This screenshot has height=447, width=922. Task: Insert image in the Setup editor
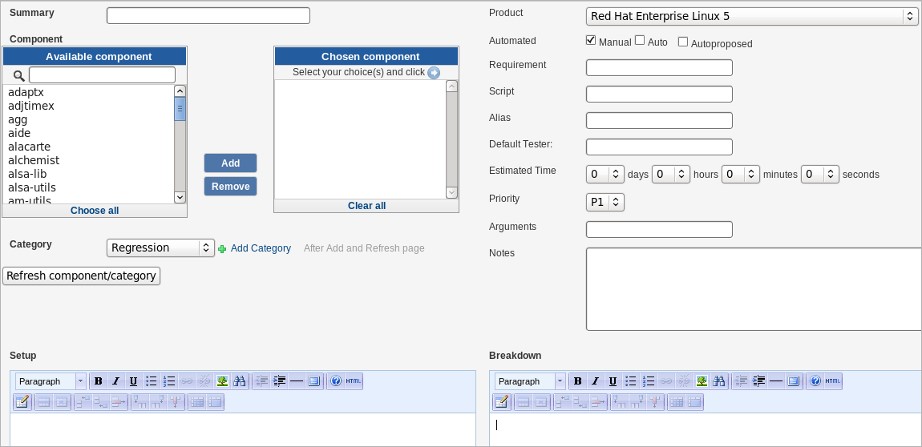coord(222,381)
